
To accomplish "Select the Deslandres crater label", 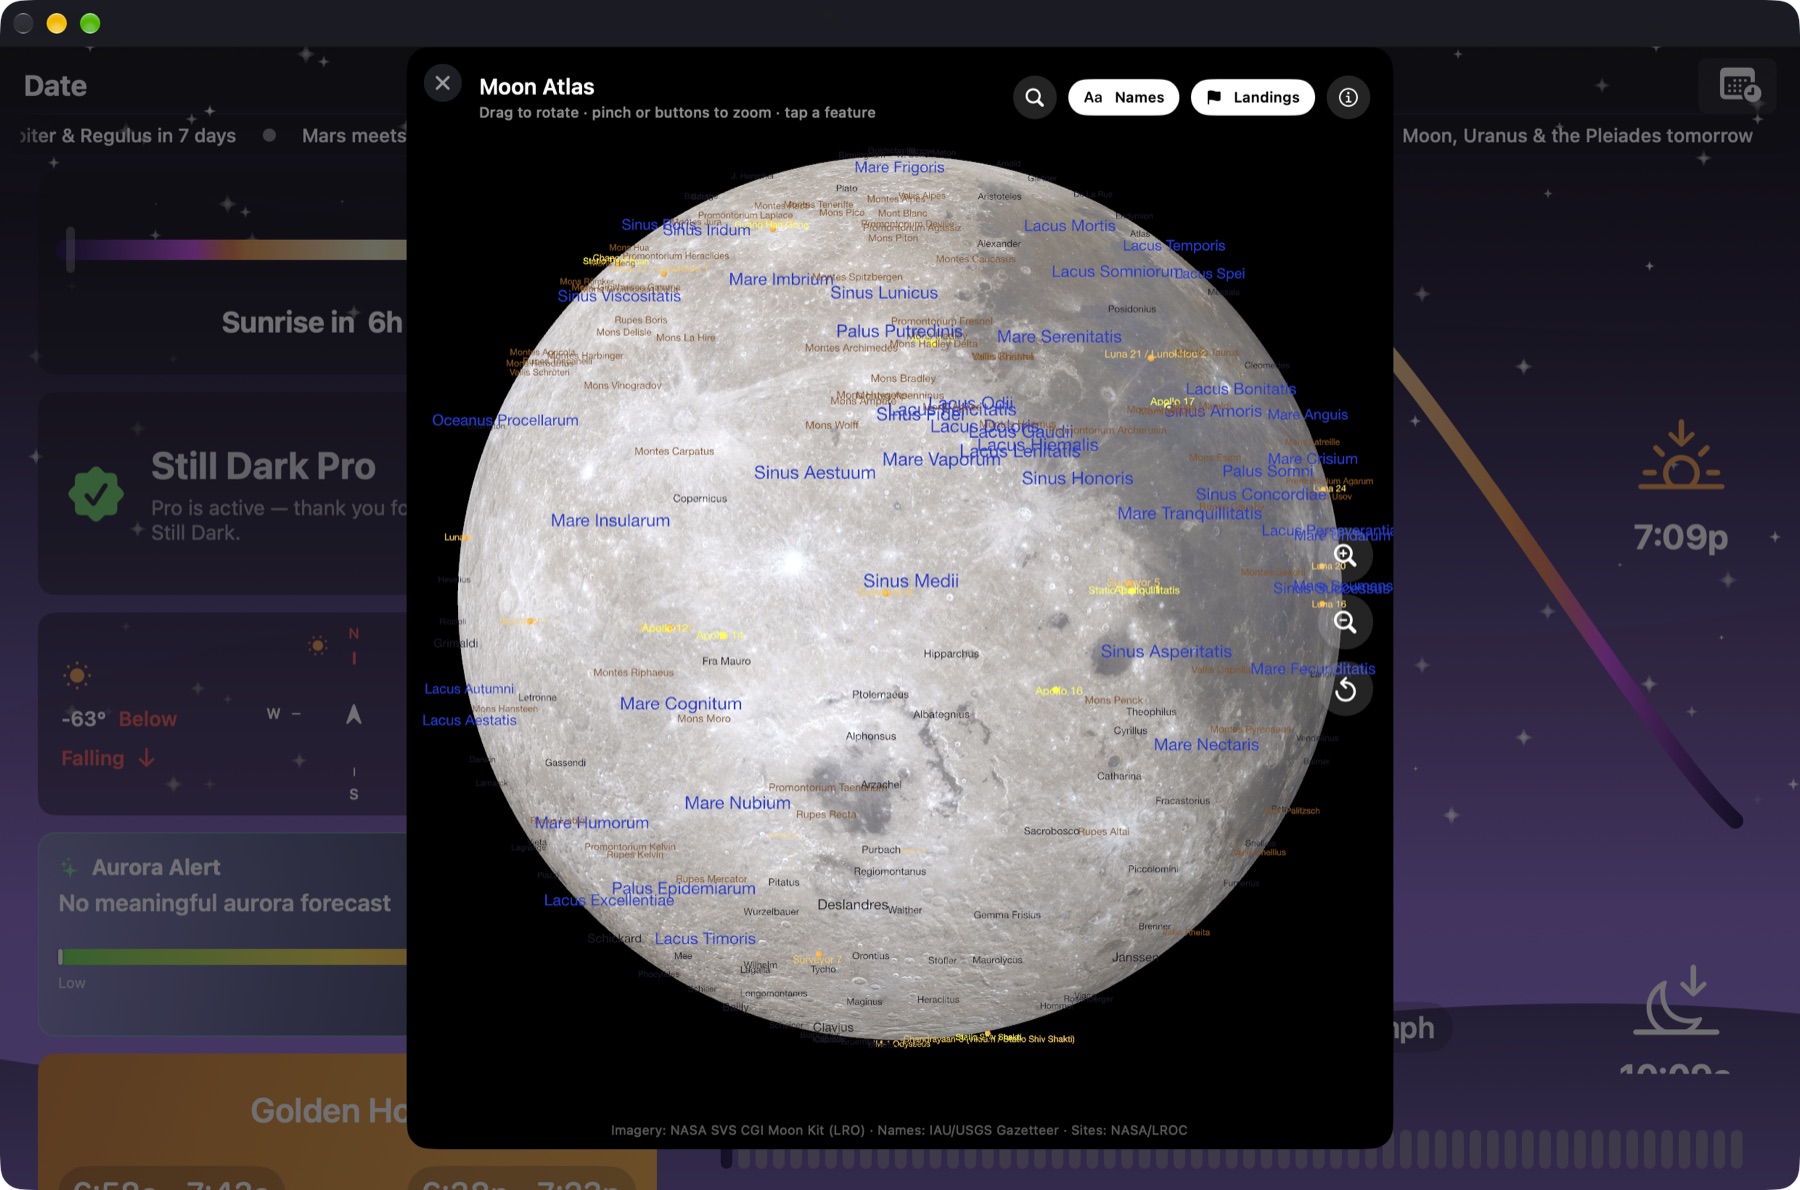I will pos(853,905).
